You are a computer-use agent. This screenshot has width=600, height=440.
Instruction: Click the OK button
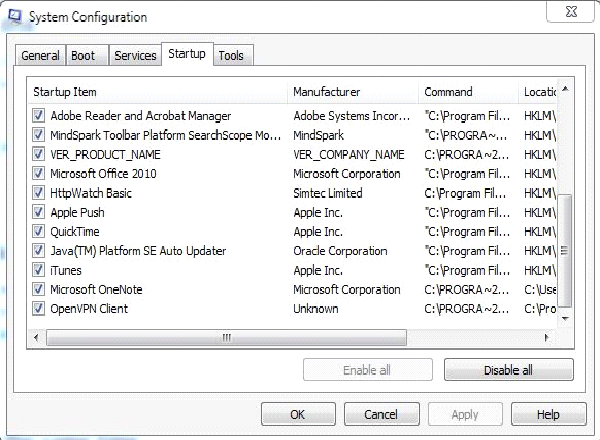298,414
